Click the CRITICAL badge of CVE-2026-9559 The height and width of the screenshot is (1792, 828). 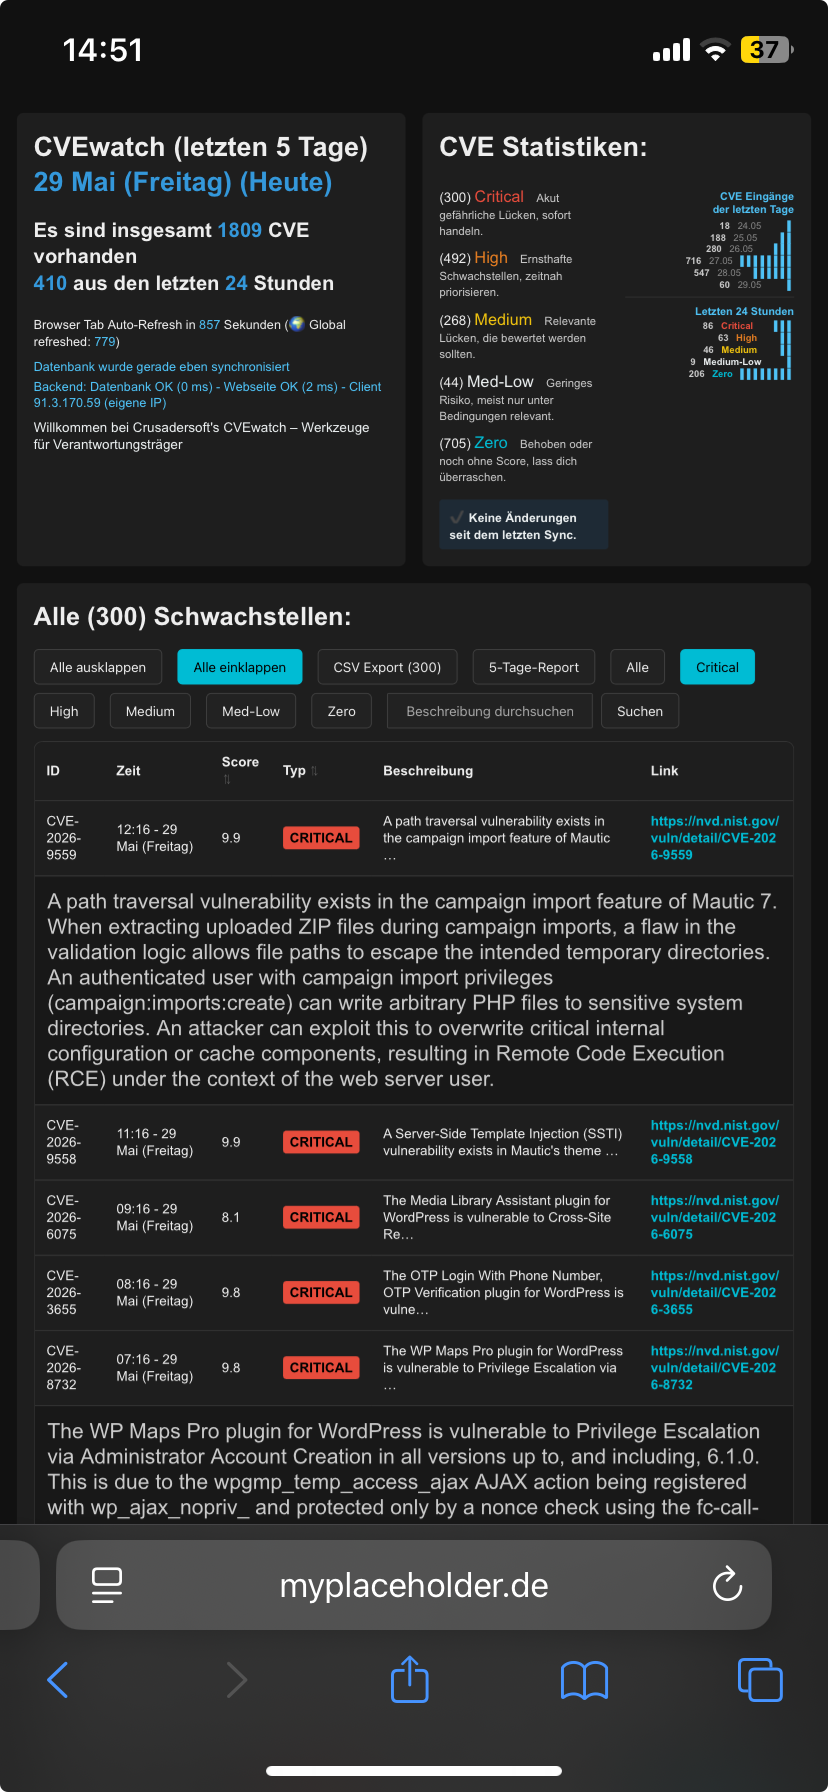(x=321, y=838)
